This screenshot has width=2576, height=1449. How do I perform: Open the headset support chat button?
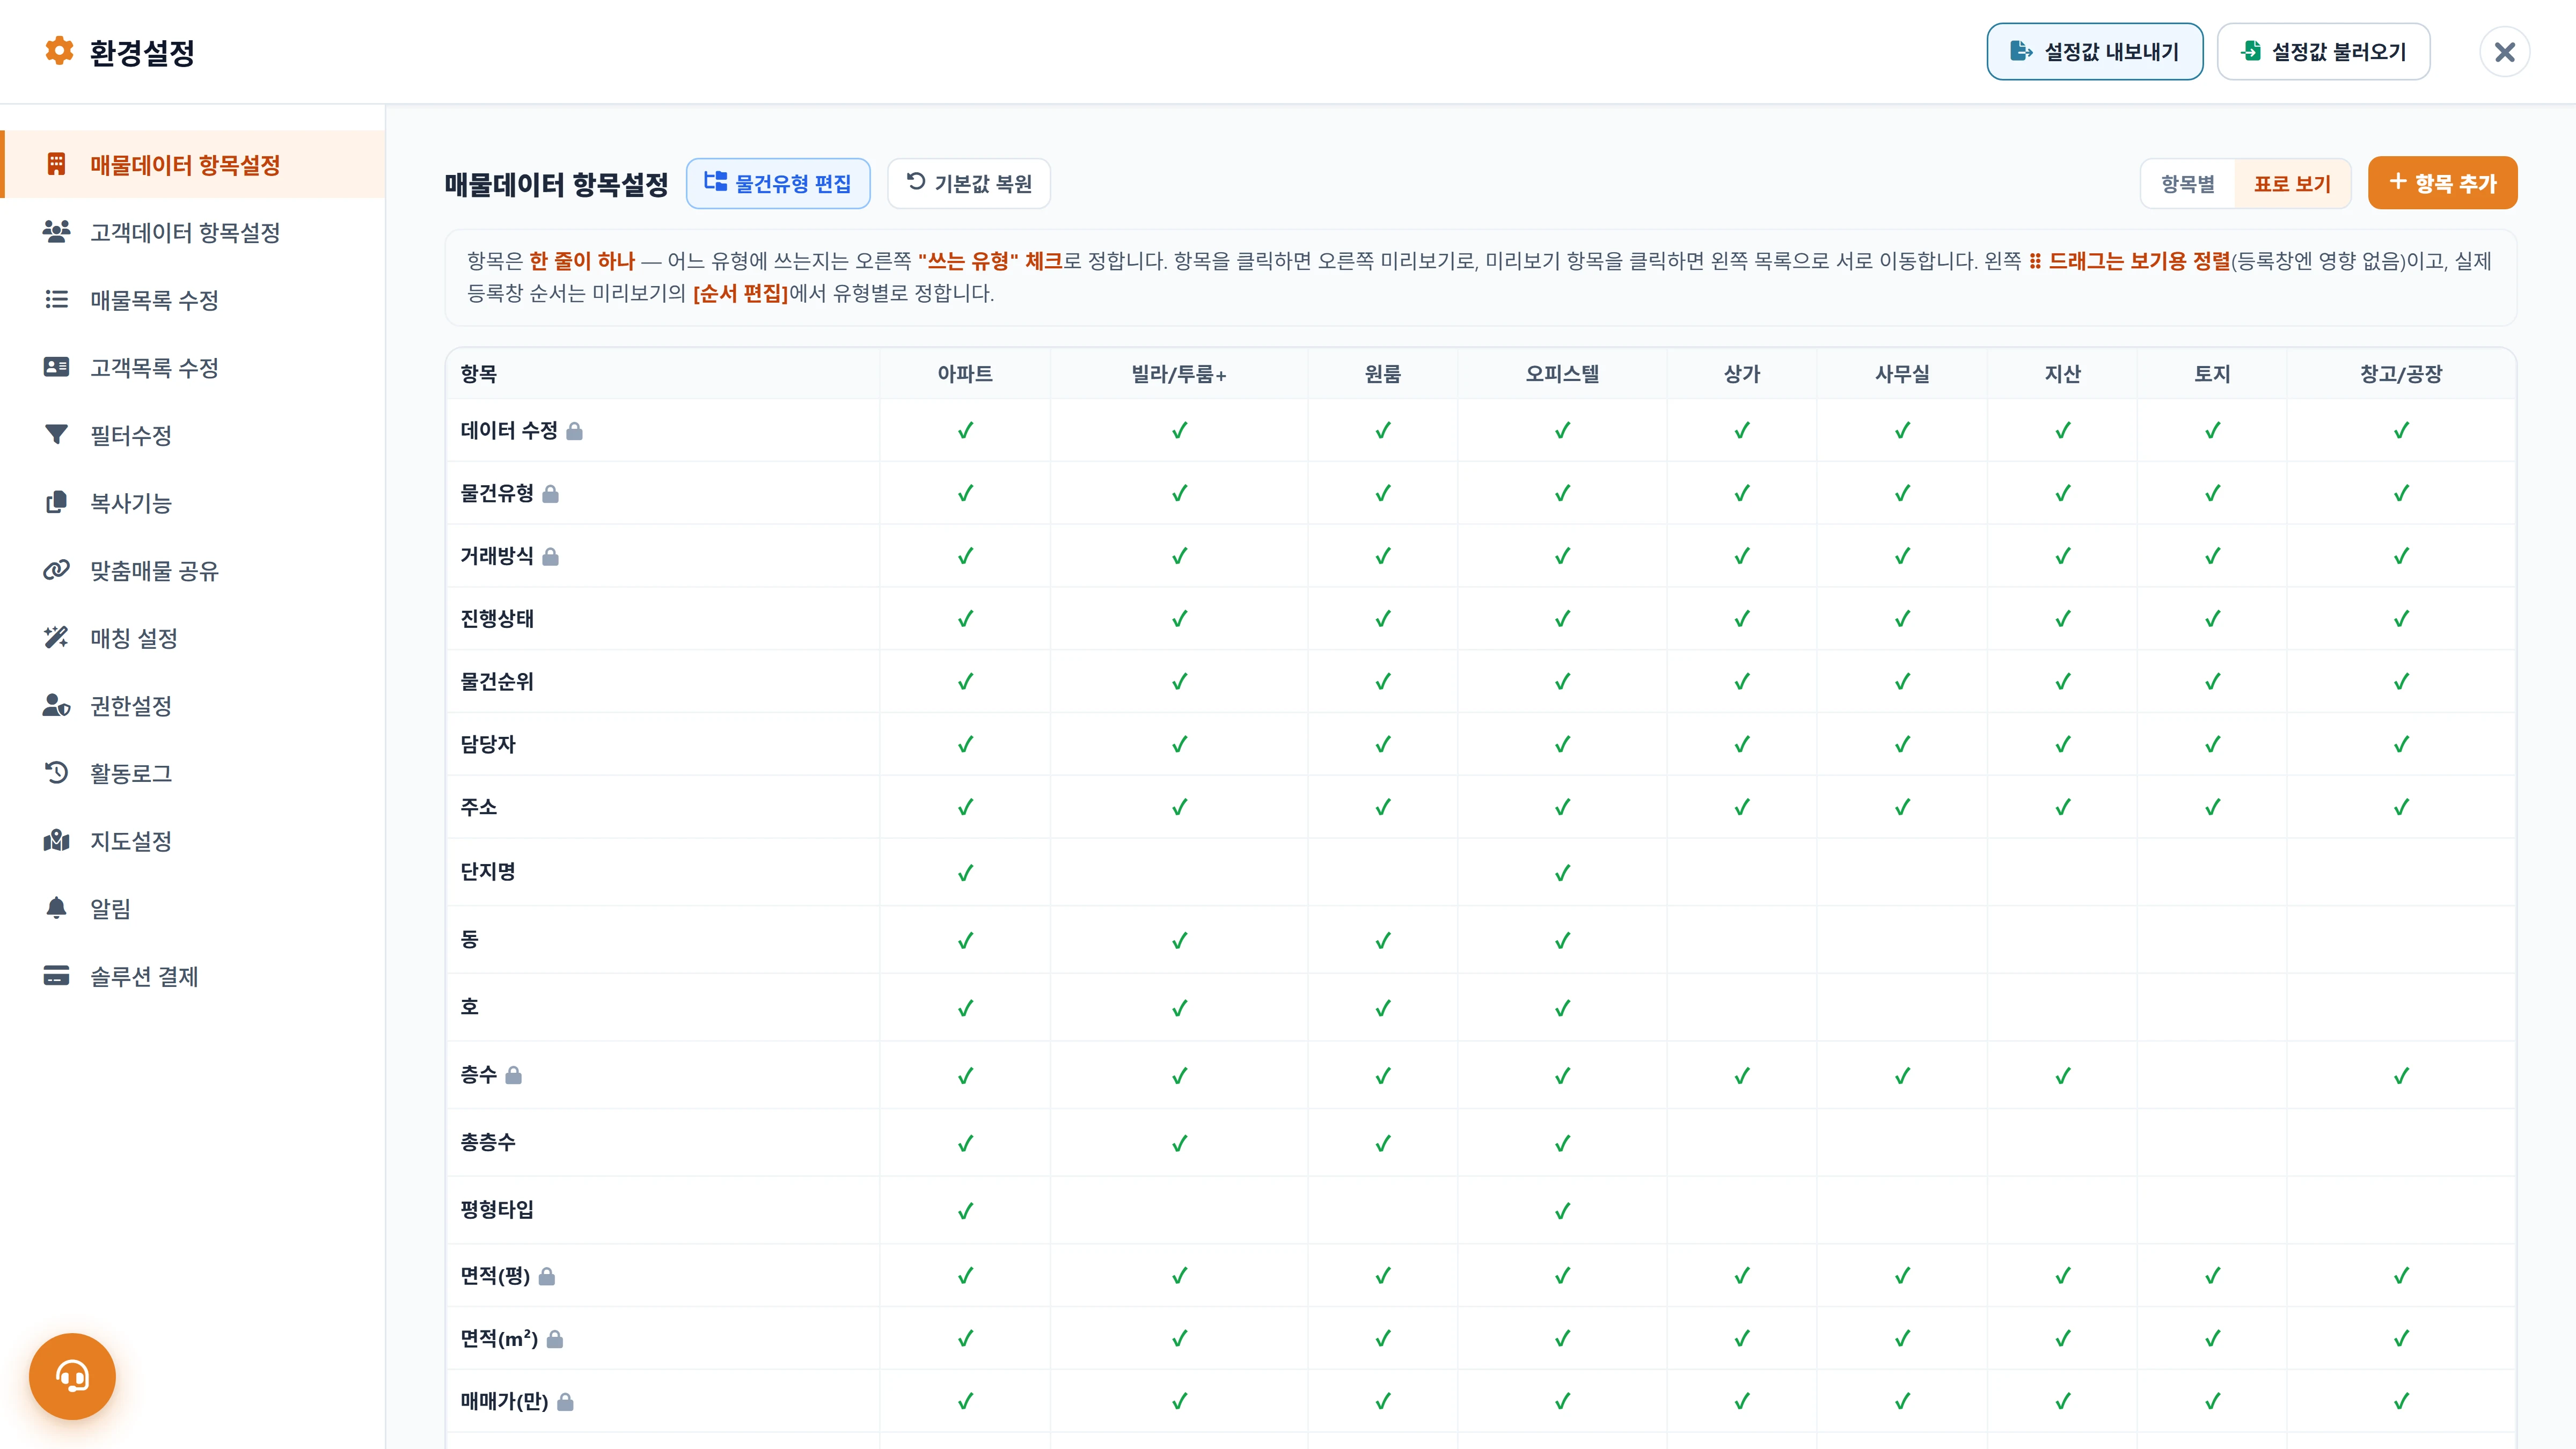(x=72, y=1376)
